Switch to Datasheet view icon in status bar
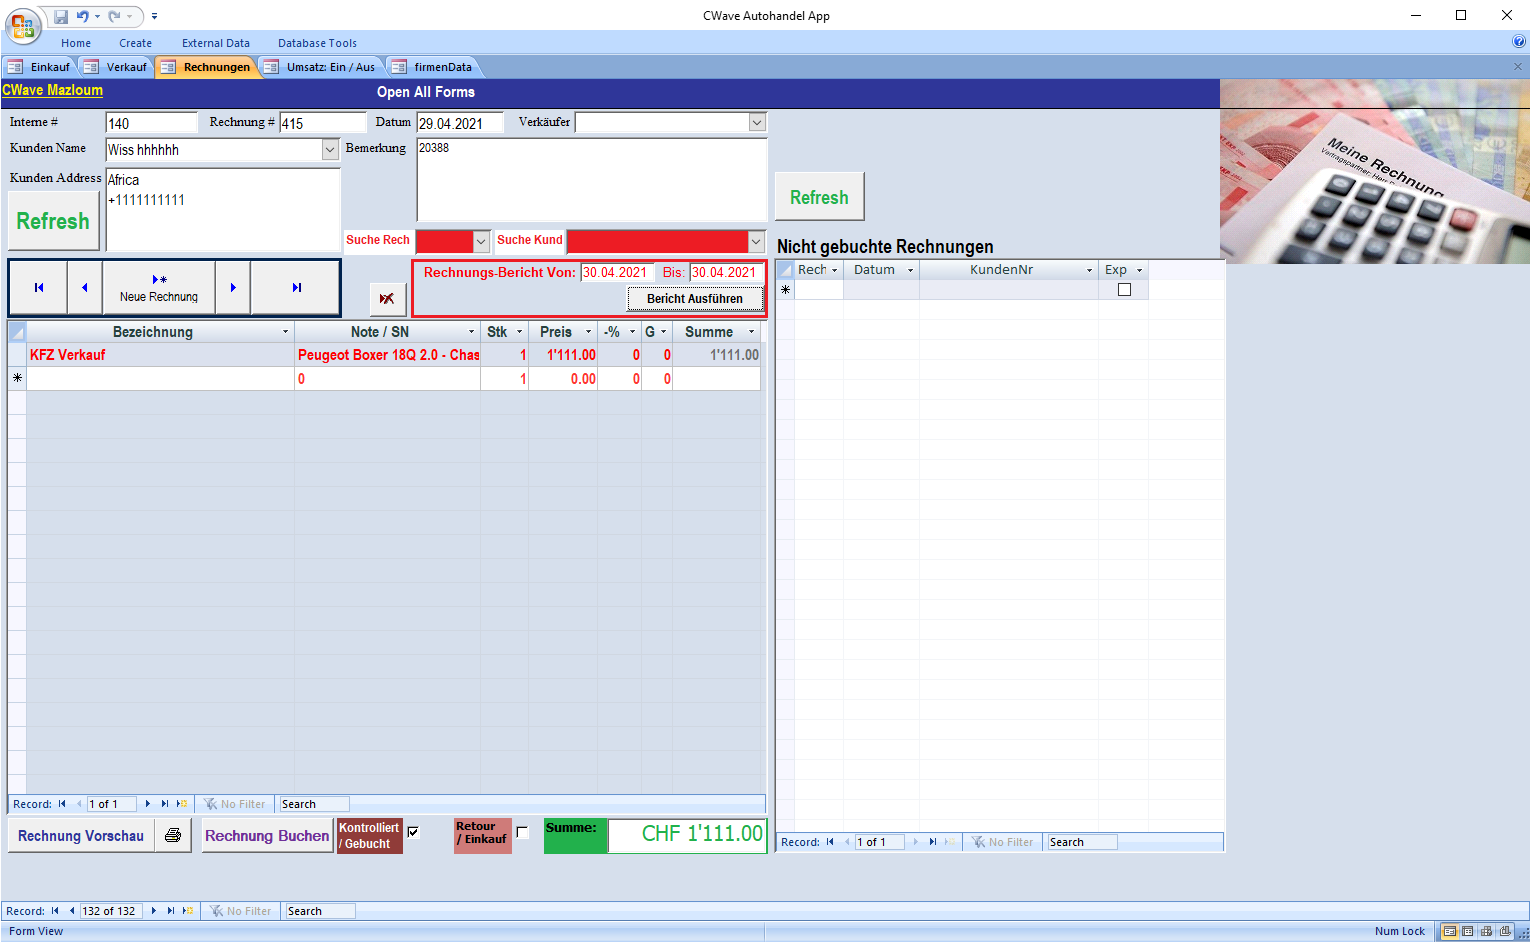This screenshot has width=1531, height=943. pos(1467,931)
